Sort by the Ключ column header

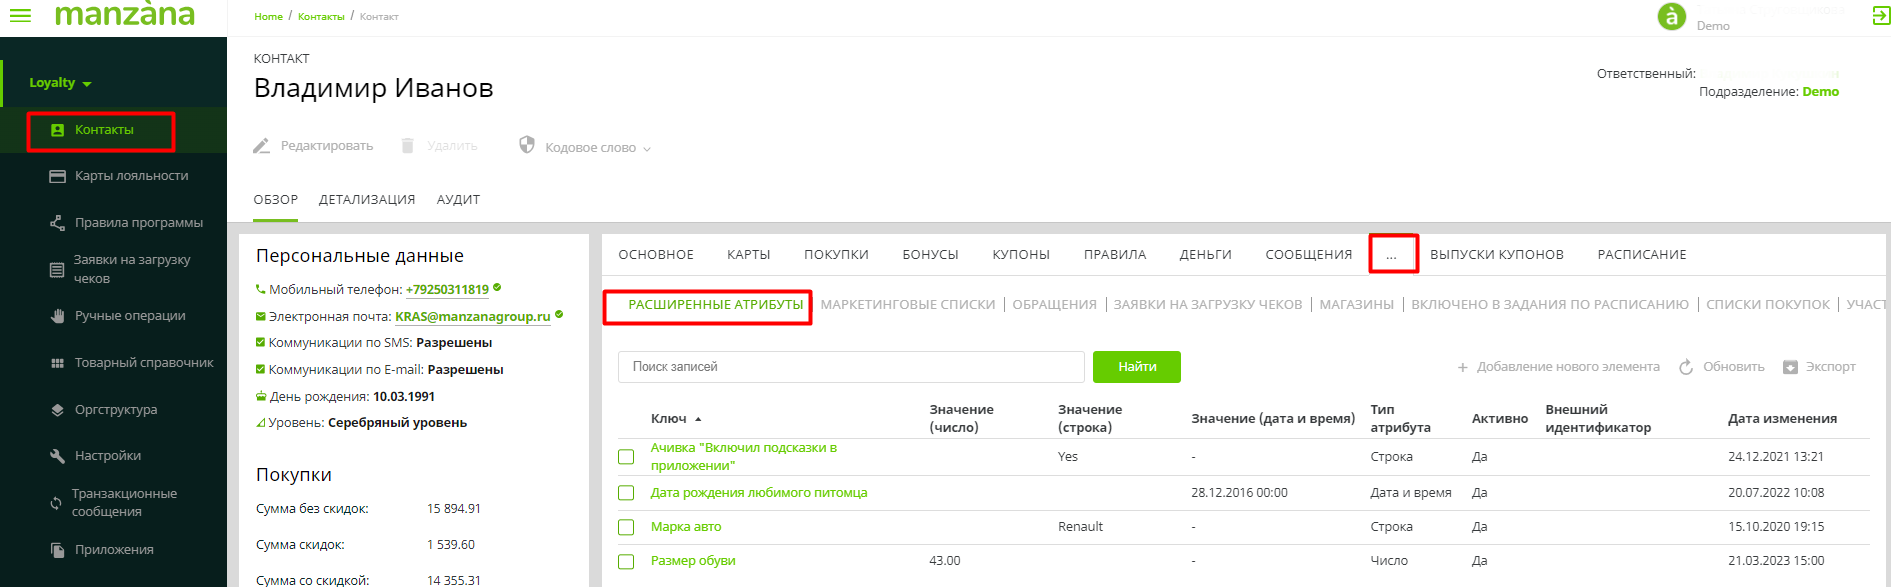point(669,419)
